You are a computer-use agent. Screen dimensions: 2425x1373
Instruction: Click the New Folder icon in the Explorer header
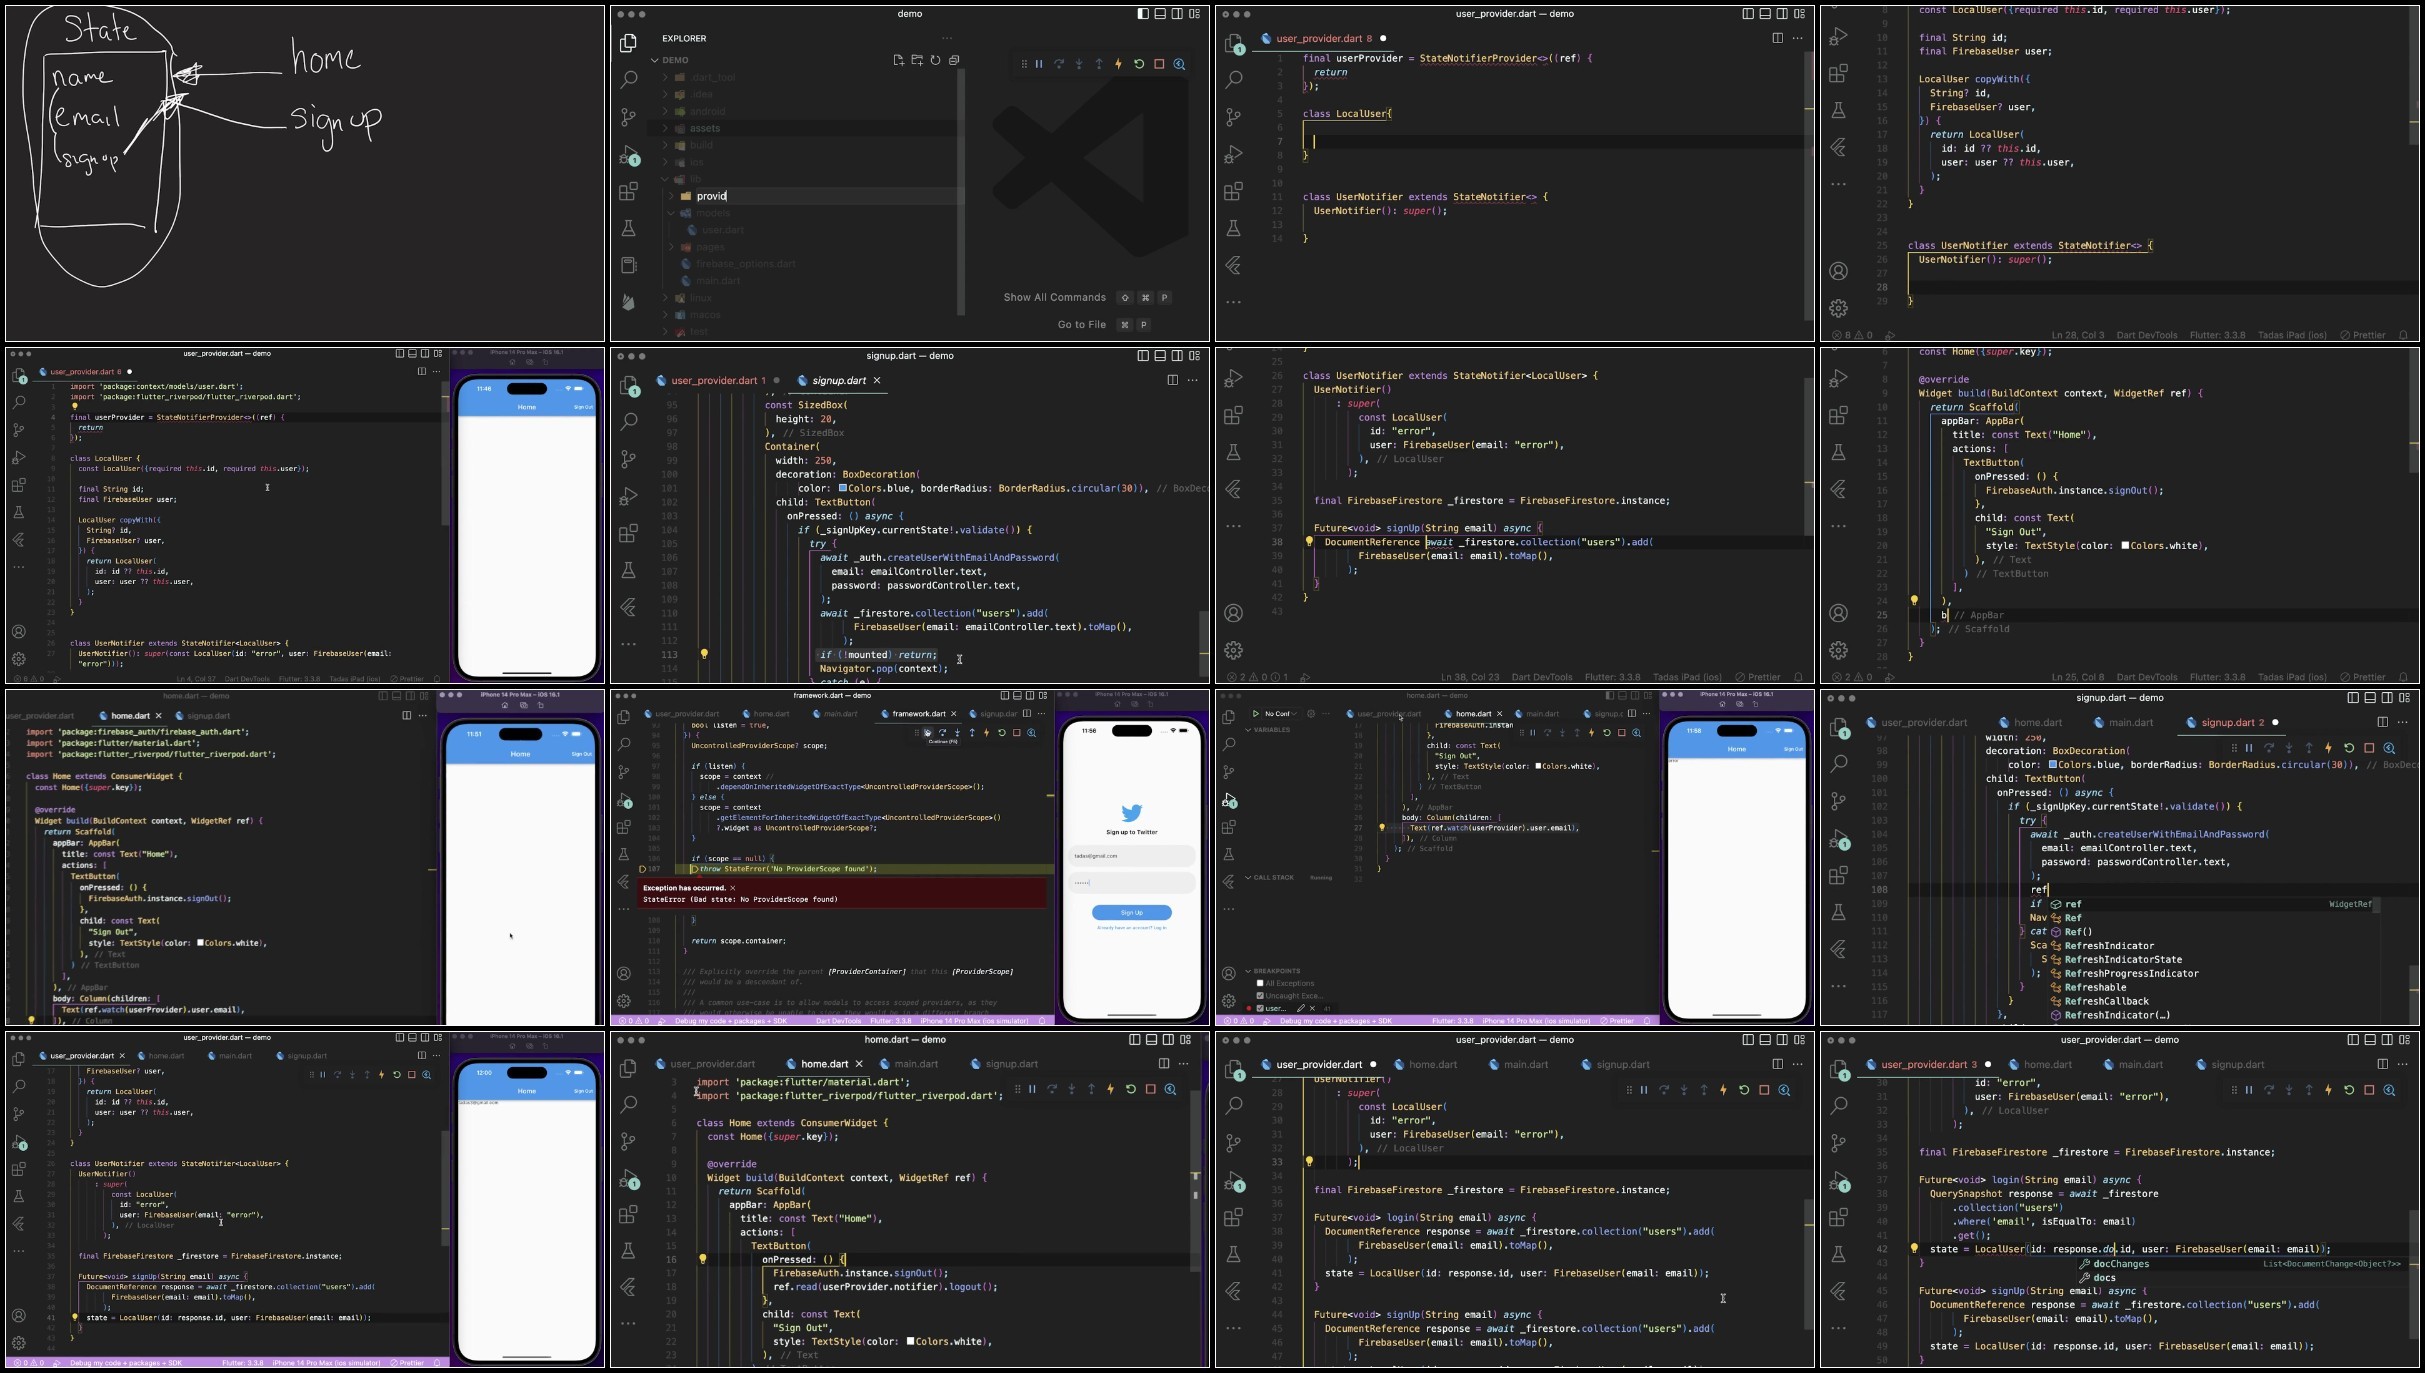click(917, 60)
